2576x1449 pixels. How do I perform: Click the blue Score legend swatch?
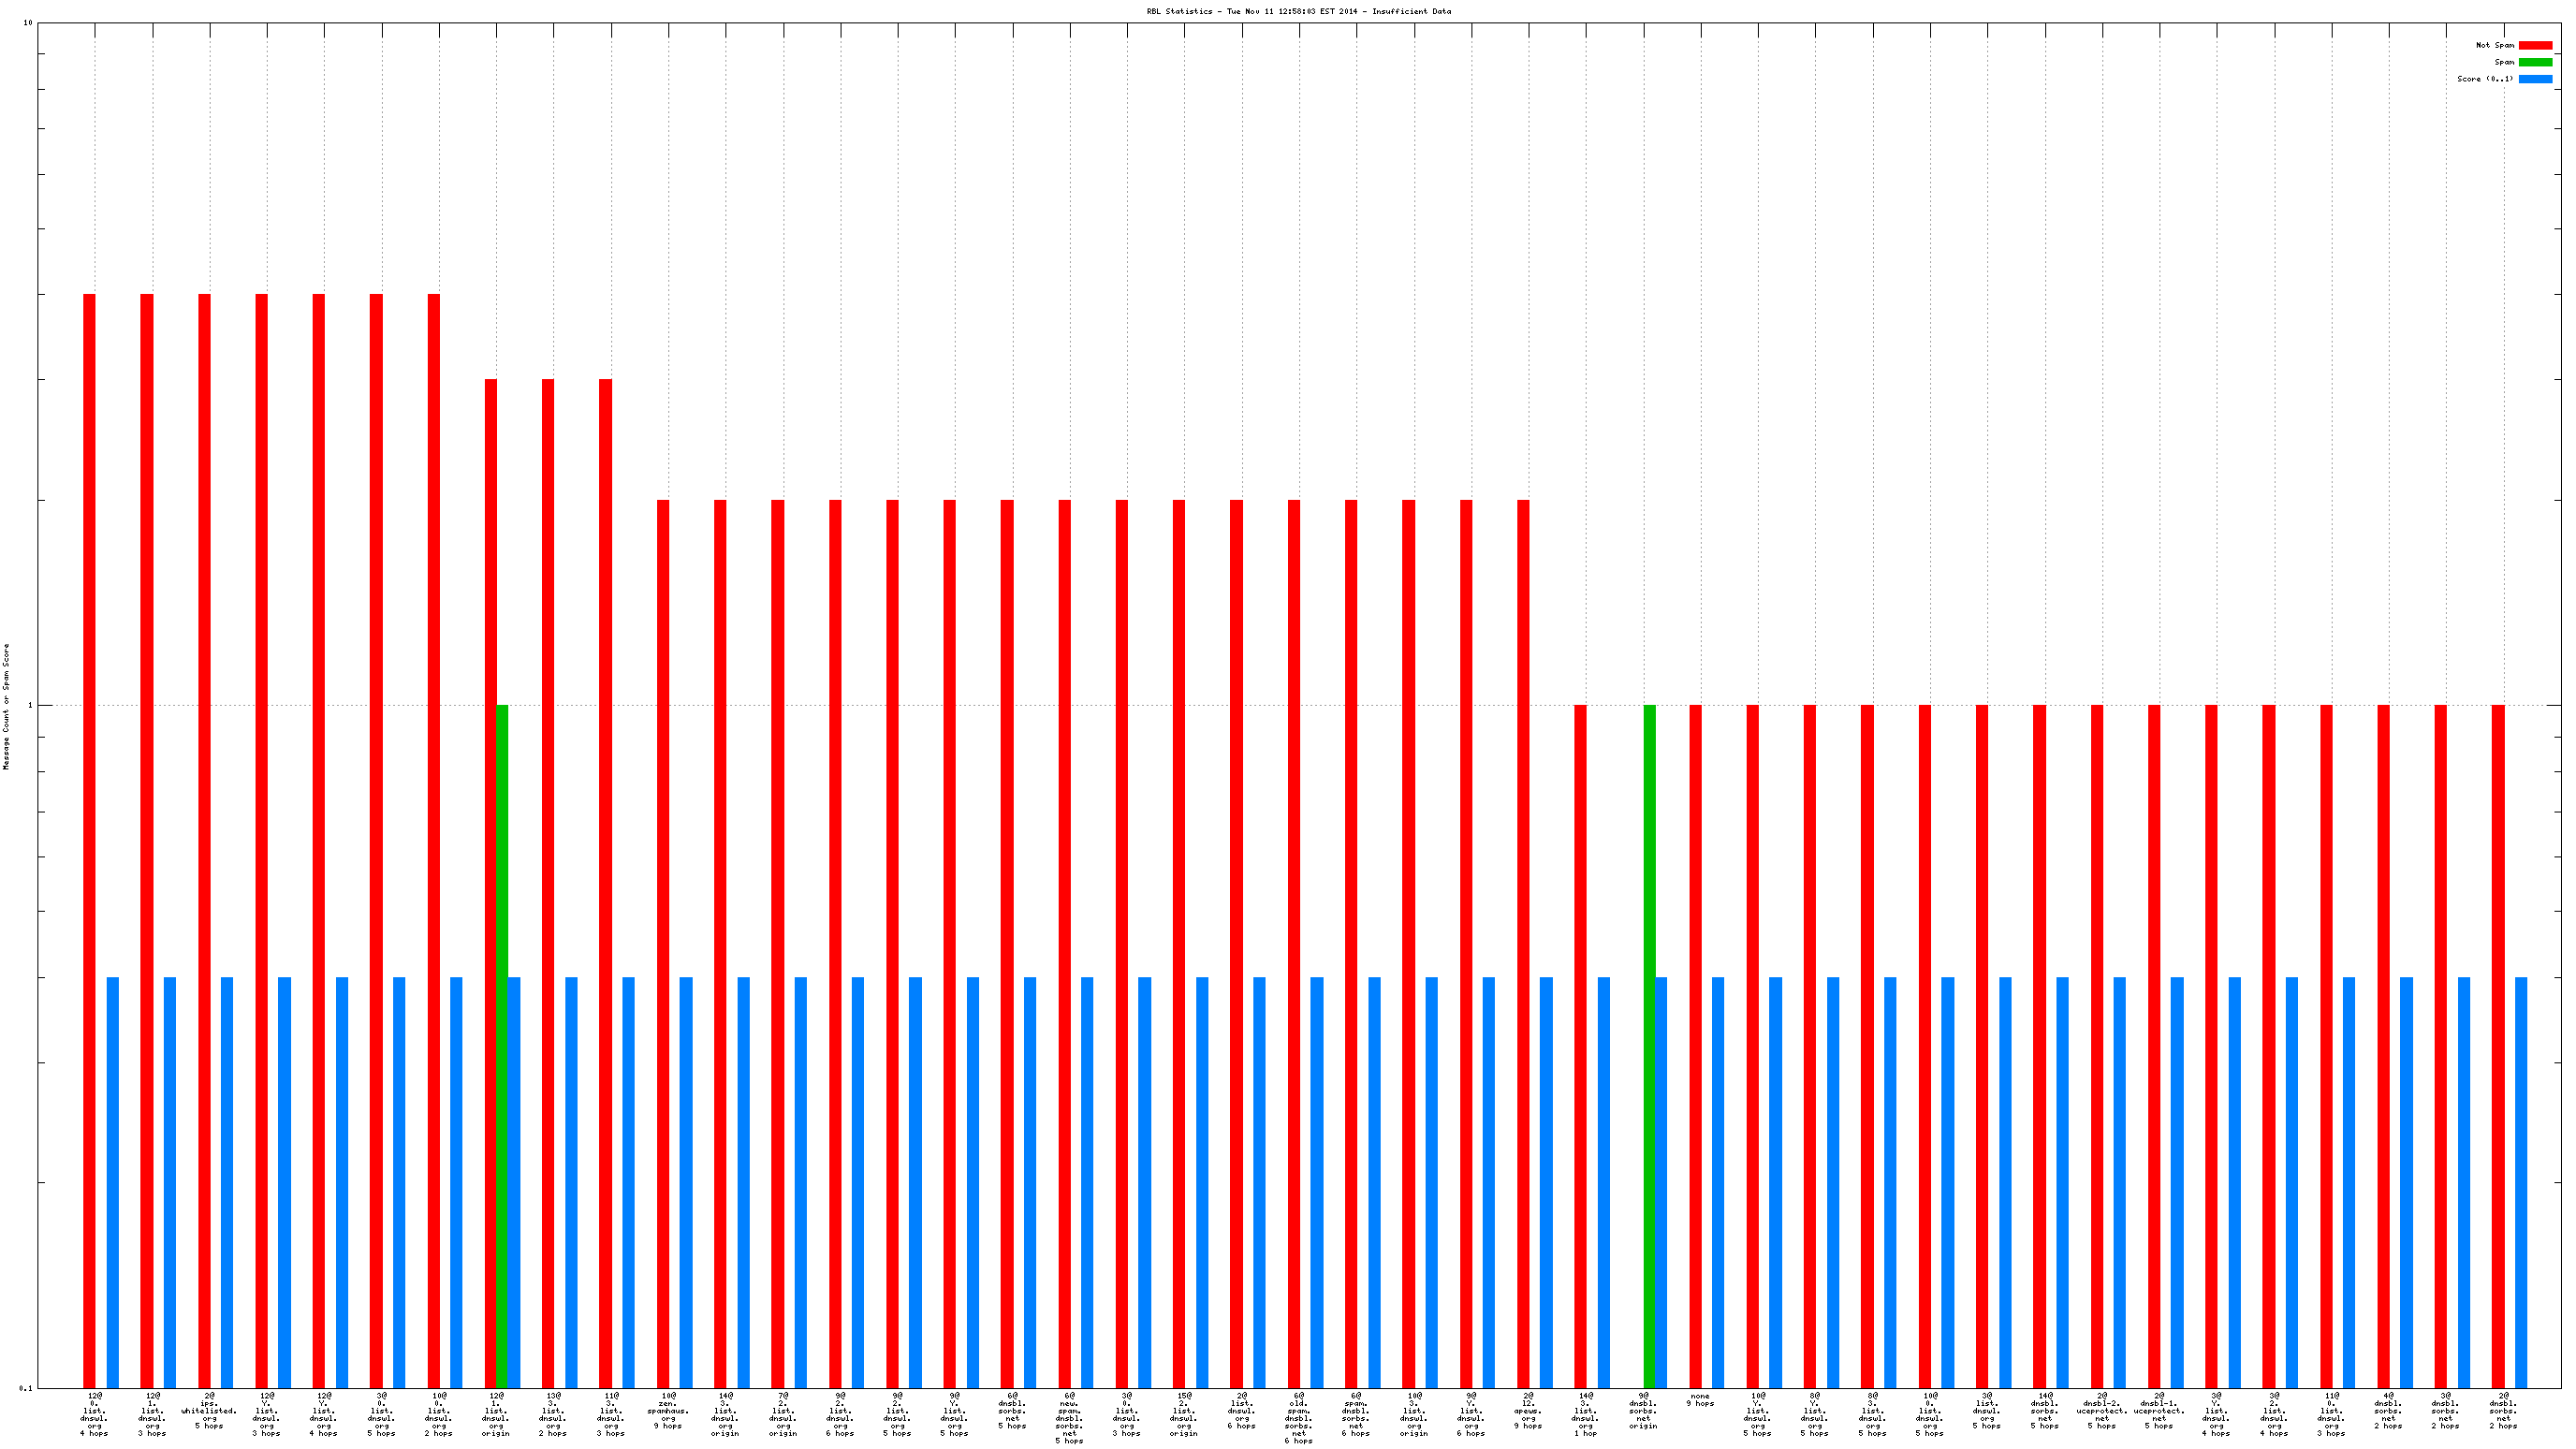(x=2535, y=79)
